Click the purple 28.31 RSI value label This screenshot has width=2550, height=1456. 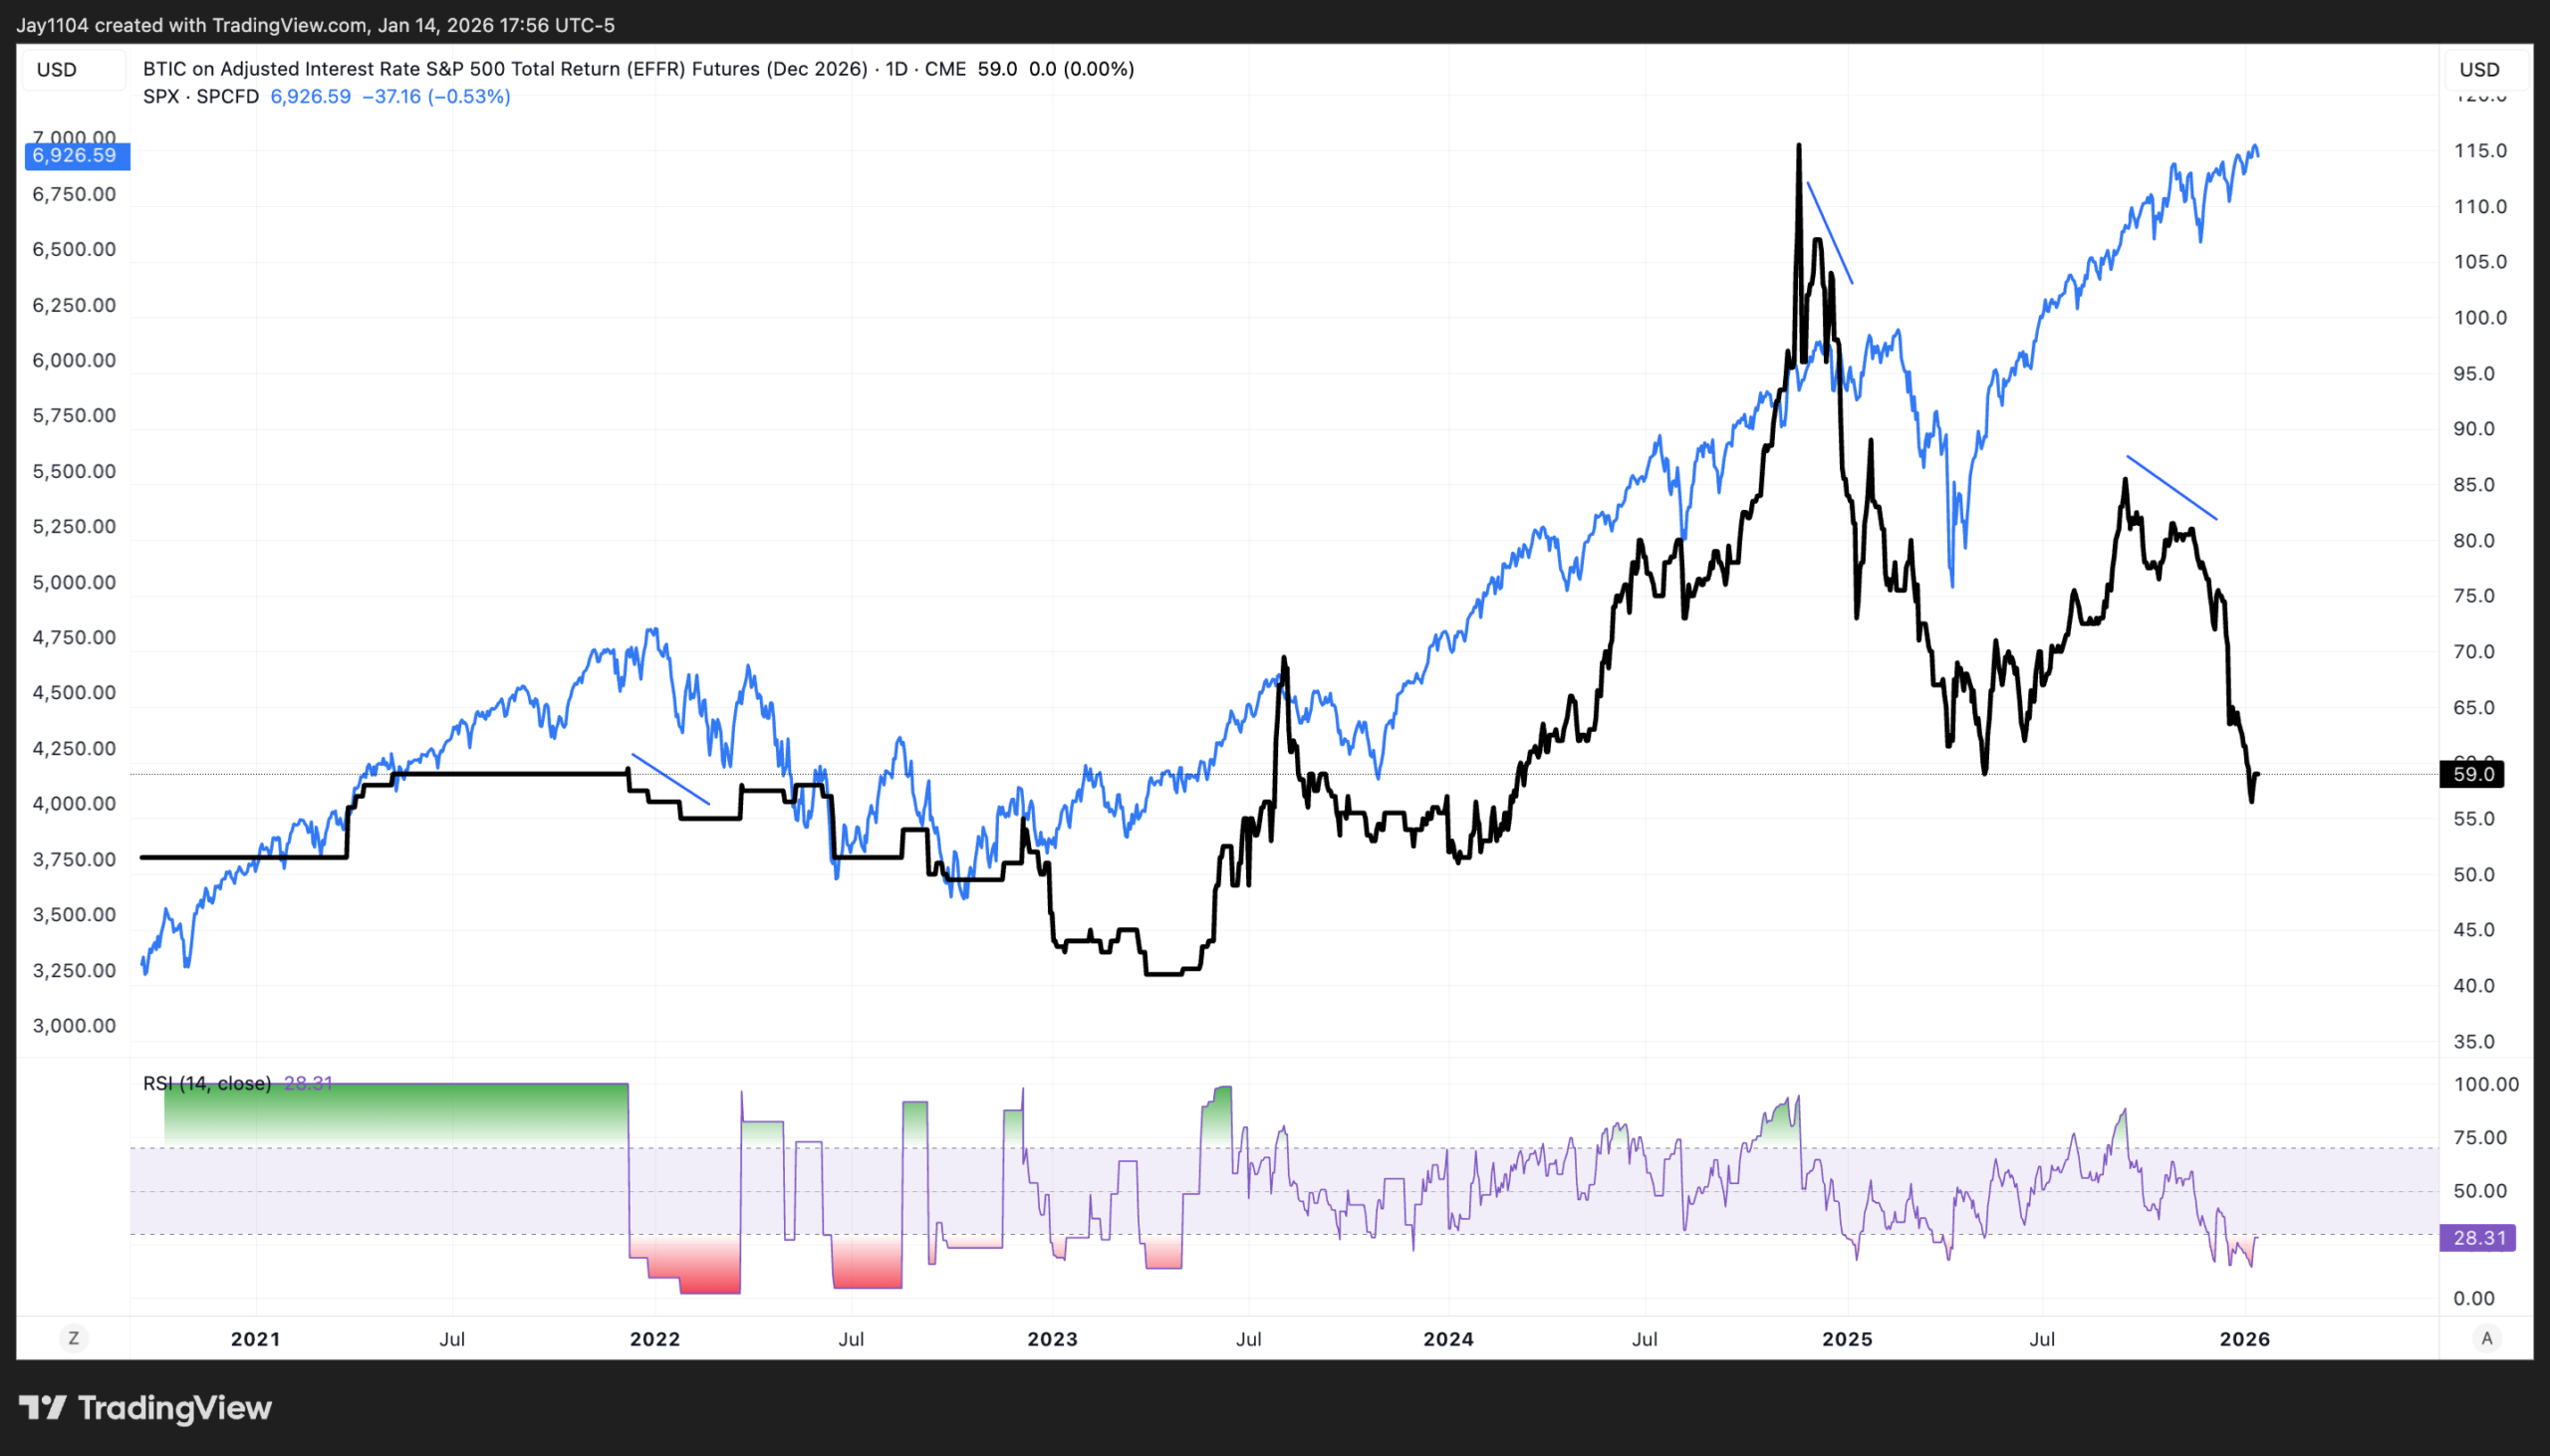point(2479,1238)
